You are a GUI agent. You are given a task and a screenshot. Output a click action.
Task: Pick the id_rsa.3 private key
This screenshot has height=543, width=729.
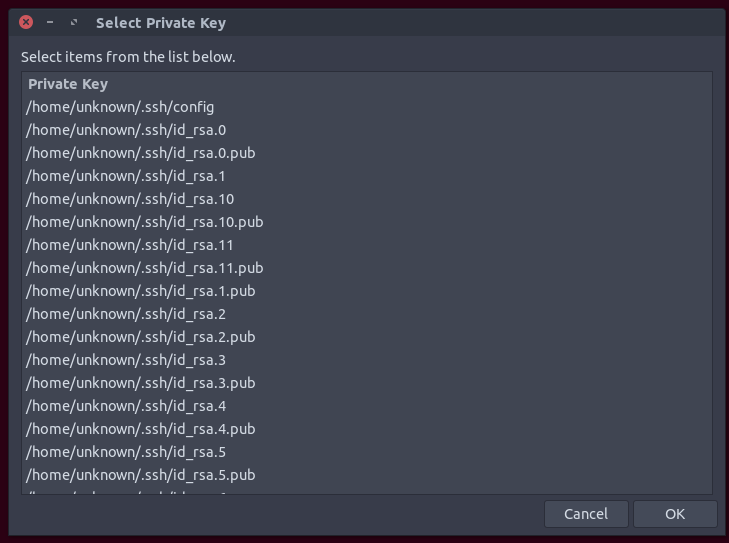coord(126,360)
